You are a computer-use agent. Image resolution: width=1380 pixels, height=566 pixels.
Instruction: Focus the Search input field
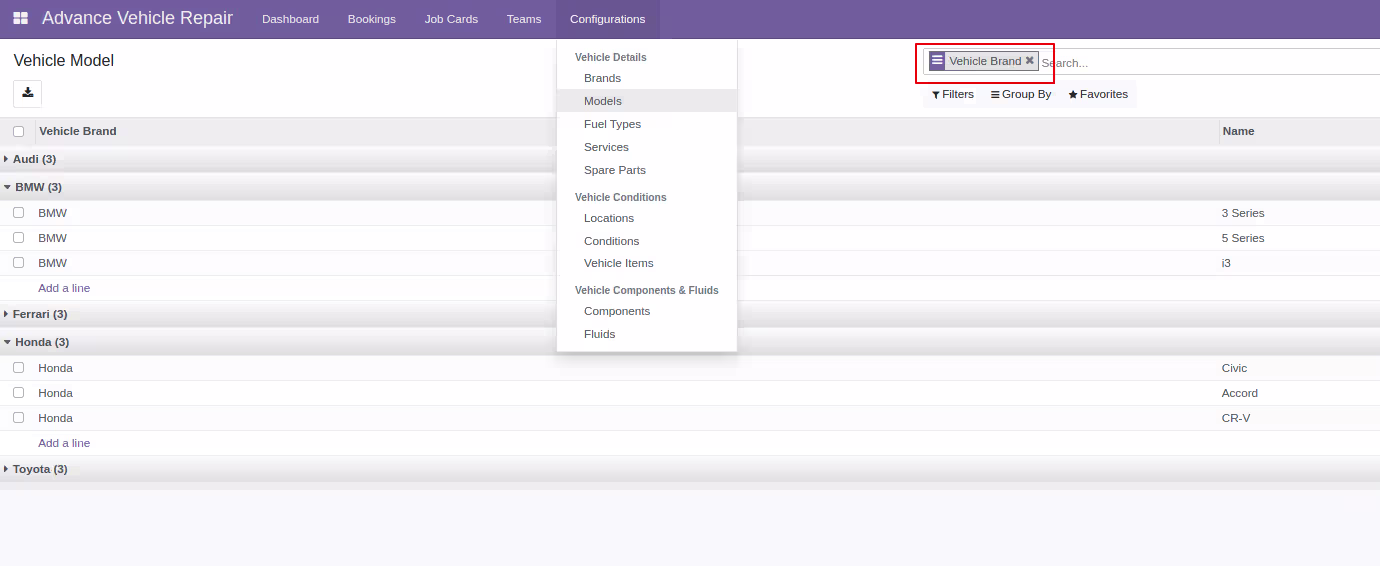pyautogui.click(x=1210, y=62)
